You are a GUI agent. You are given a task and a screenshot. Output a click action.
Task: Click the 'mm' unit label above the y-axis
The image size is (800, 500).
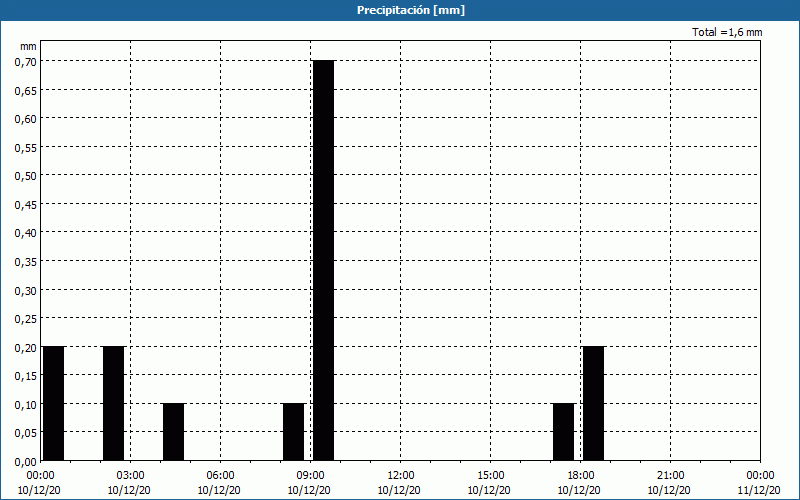pyautogui.click(x=29, y=46)
